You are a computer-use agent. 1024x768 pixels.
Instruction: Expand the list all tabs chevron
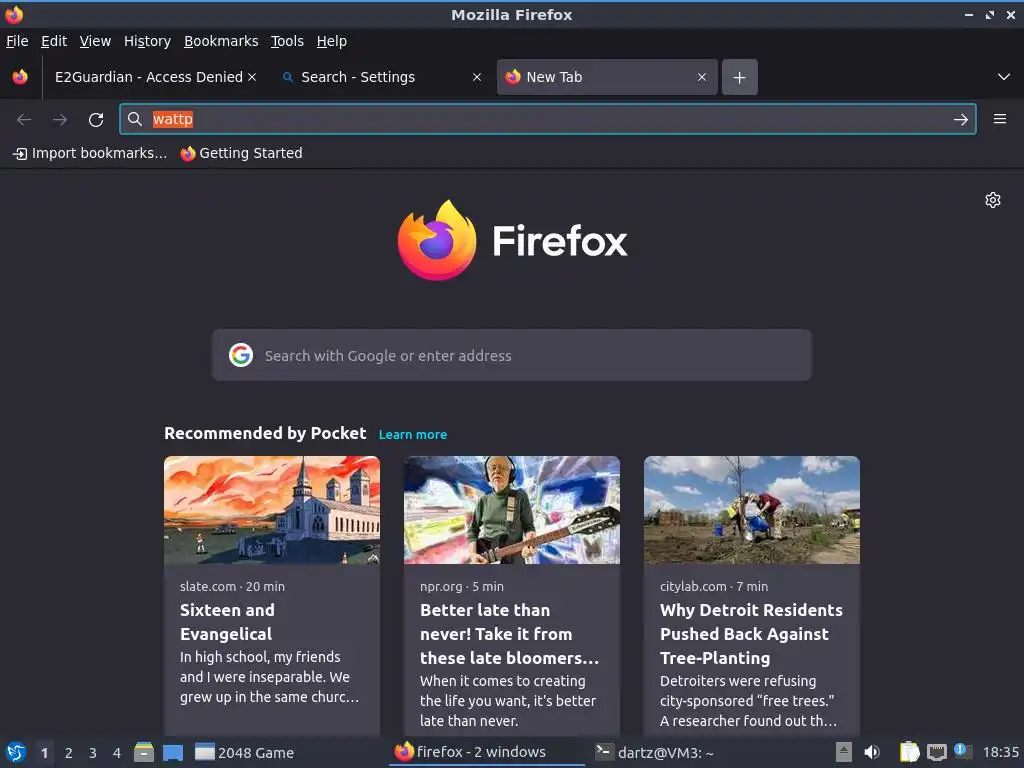coord(1004,77)
